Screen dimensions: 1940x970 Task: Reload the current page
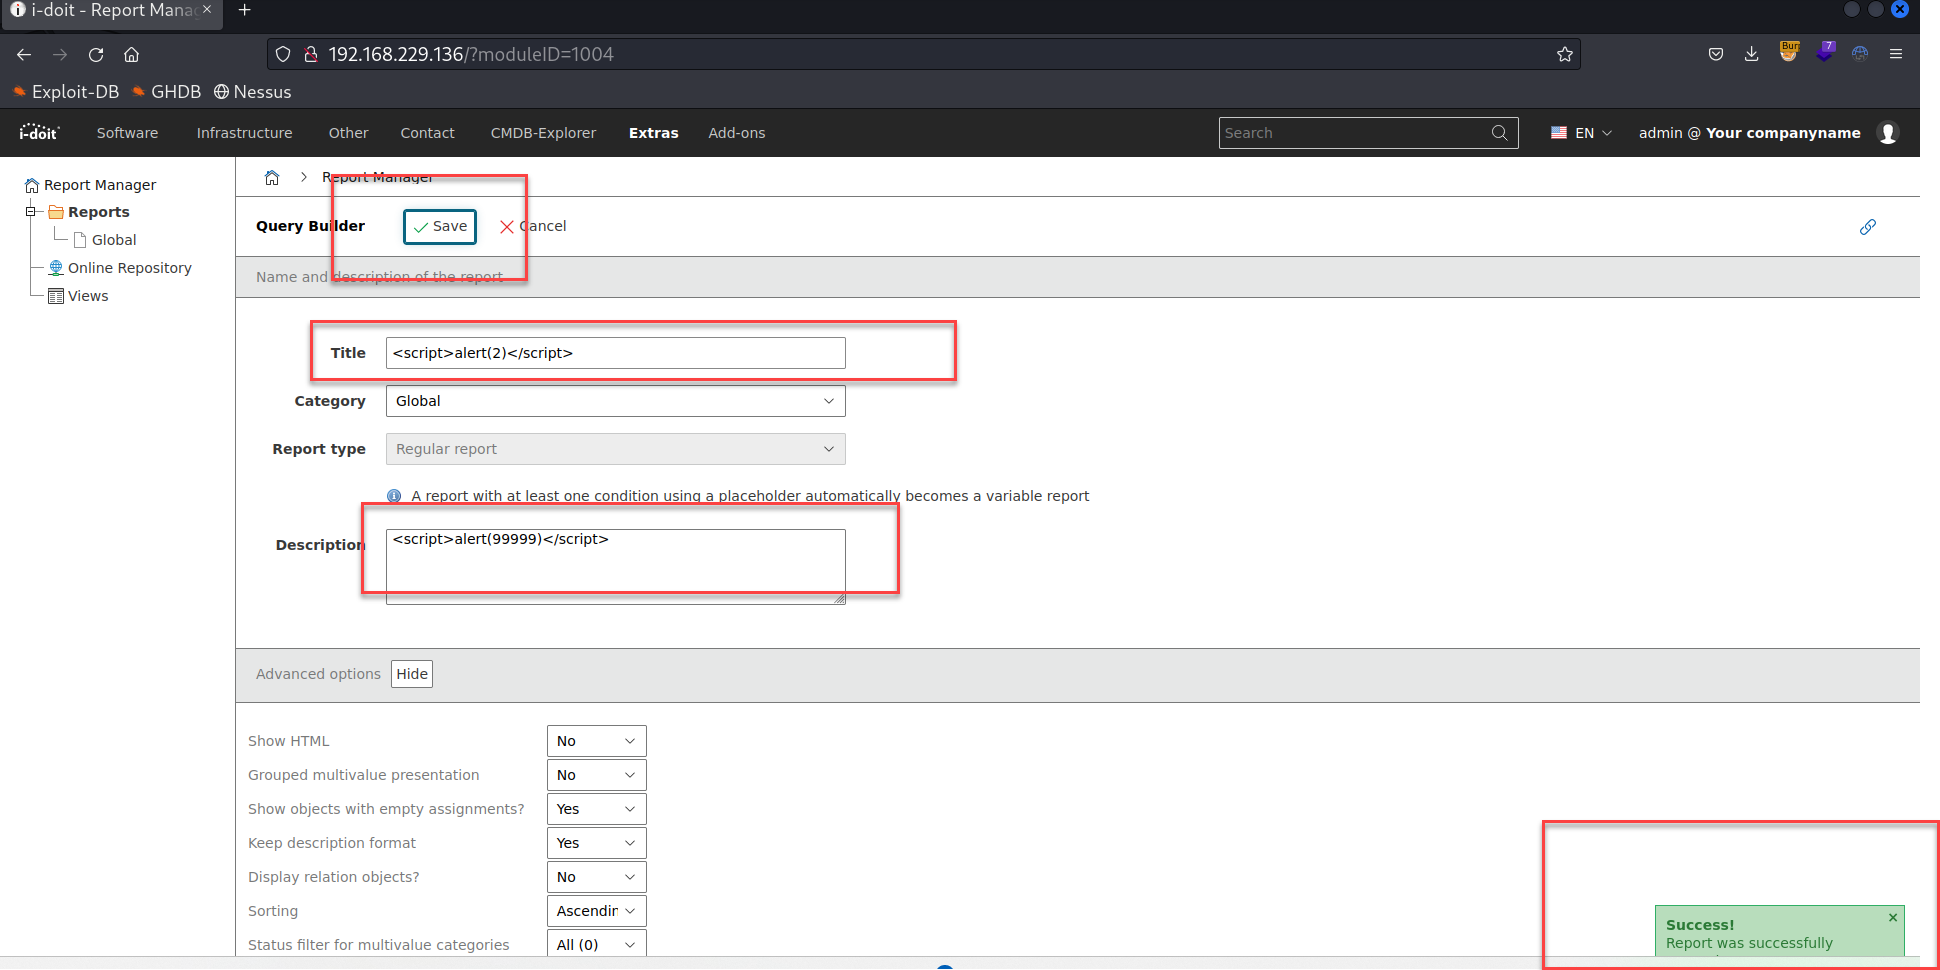96,54
